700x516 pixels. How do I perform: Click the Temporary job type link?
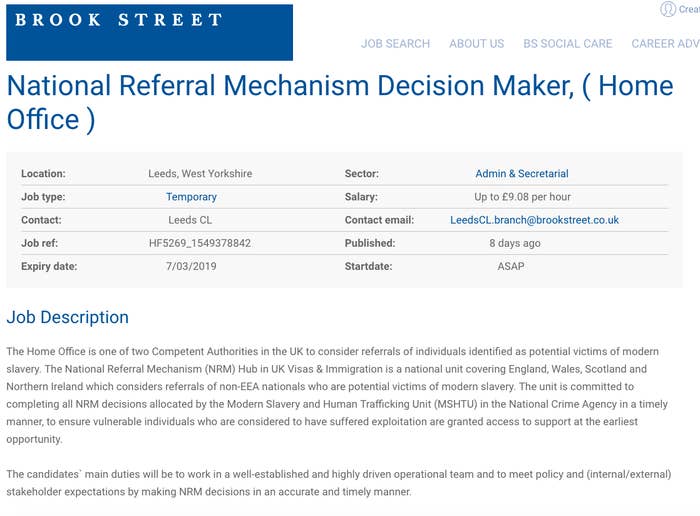pos(191,197)
